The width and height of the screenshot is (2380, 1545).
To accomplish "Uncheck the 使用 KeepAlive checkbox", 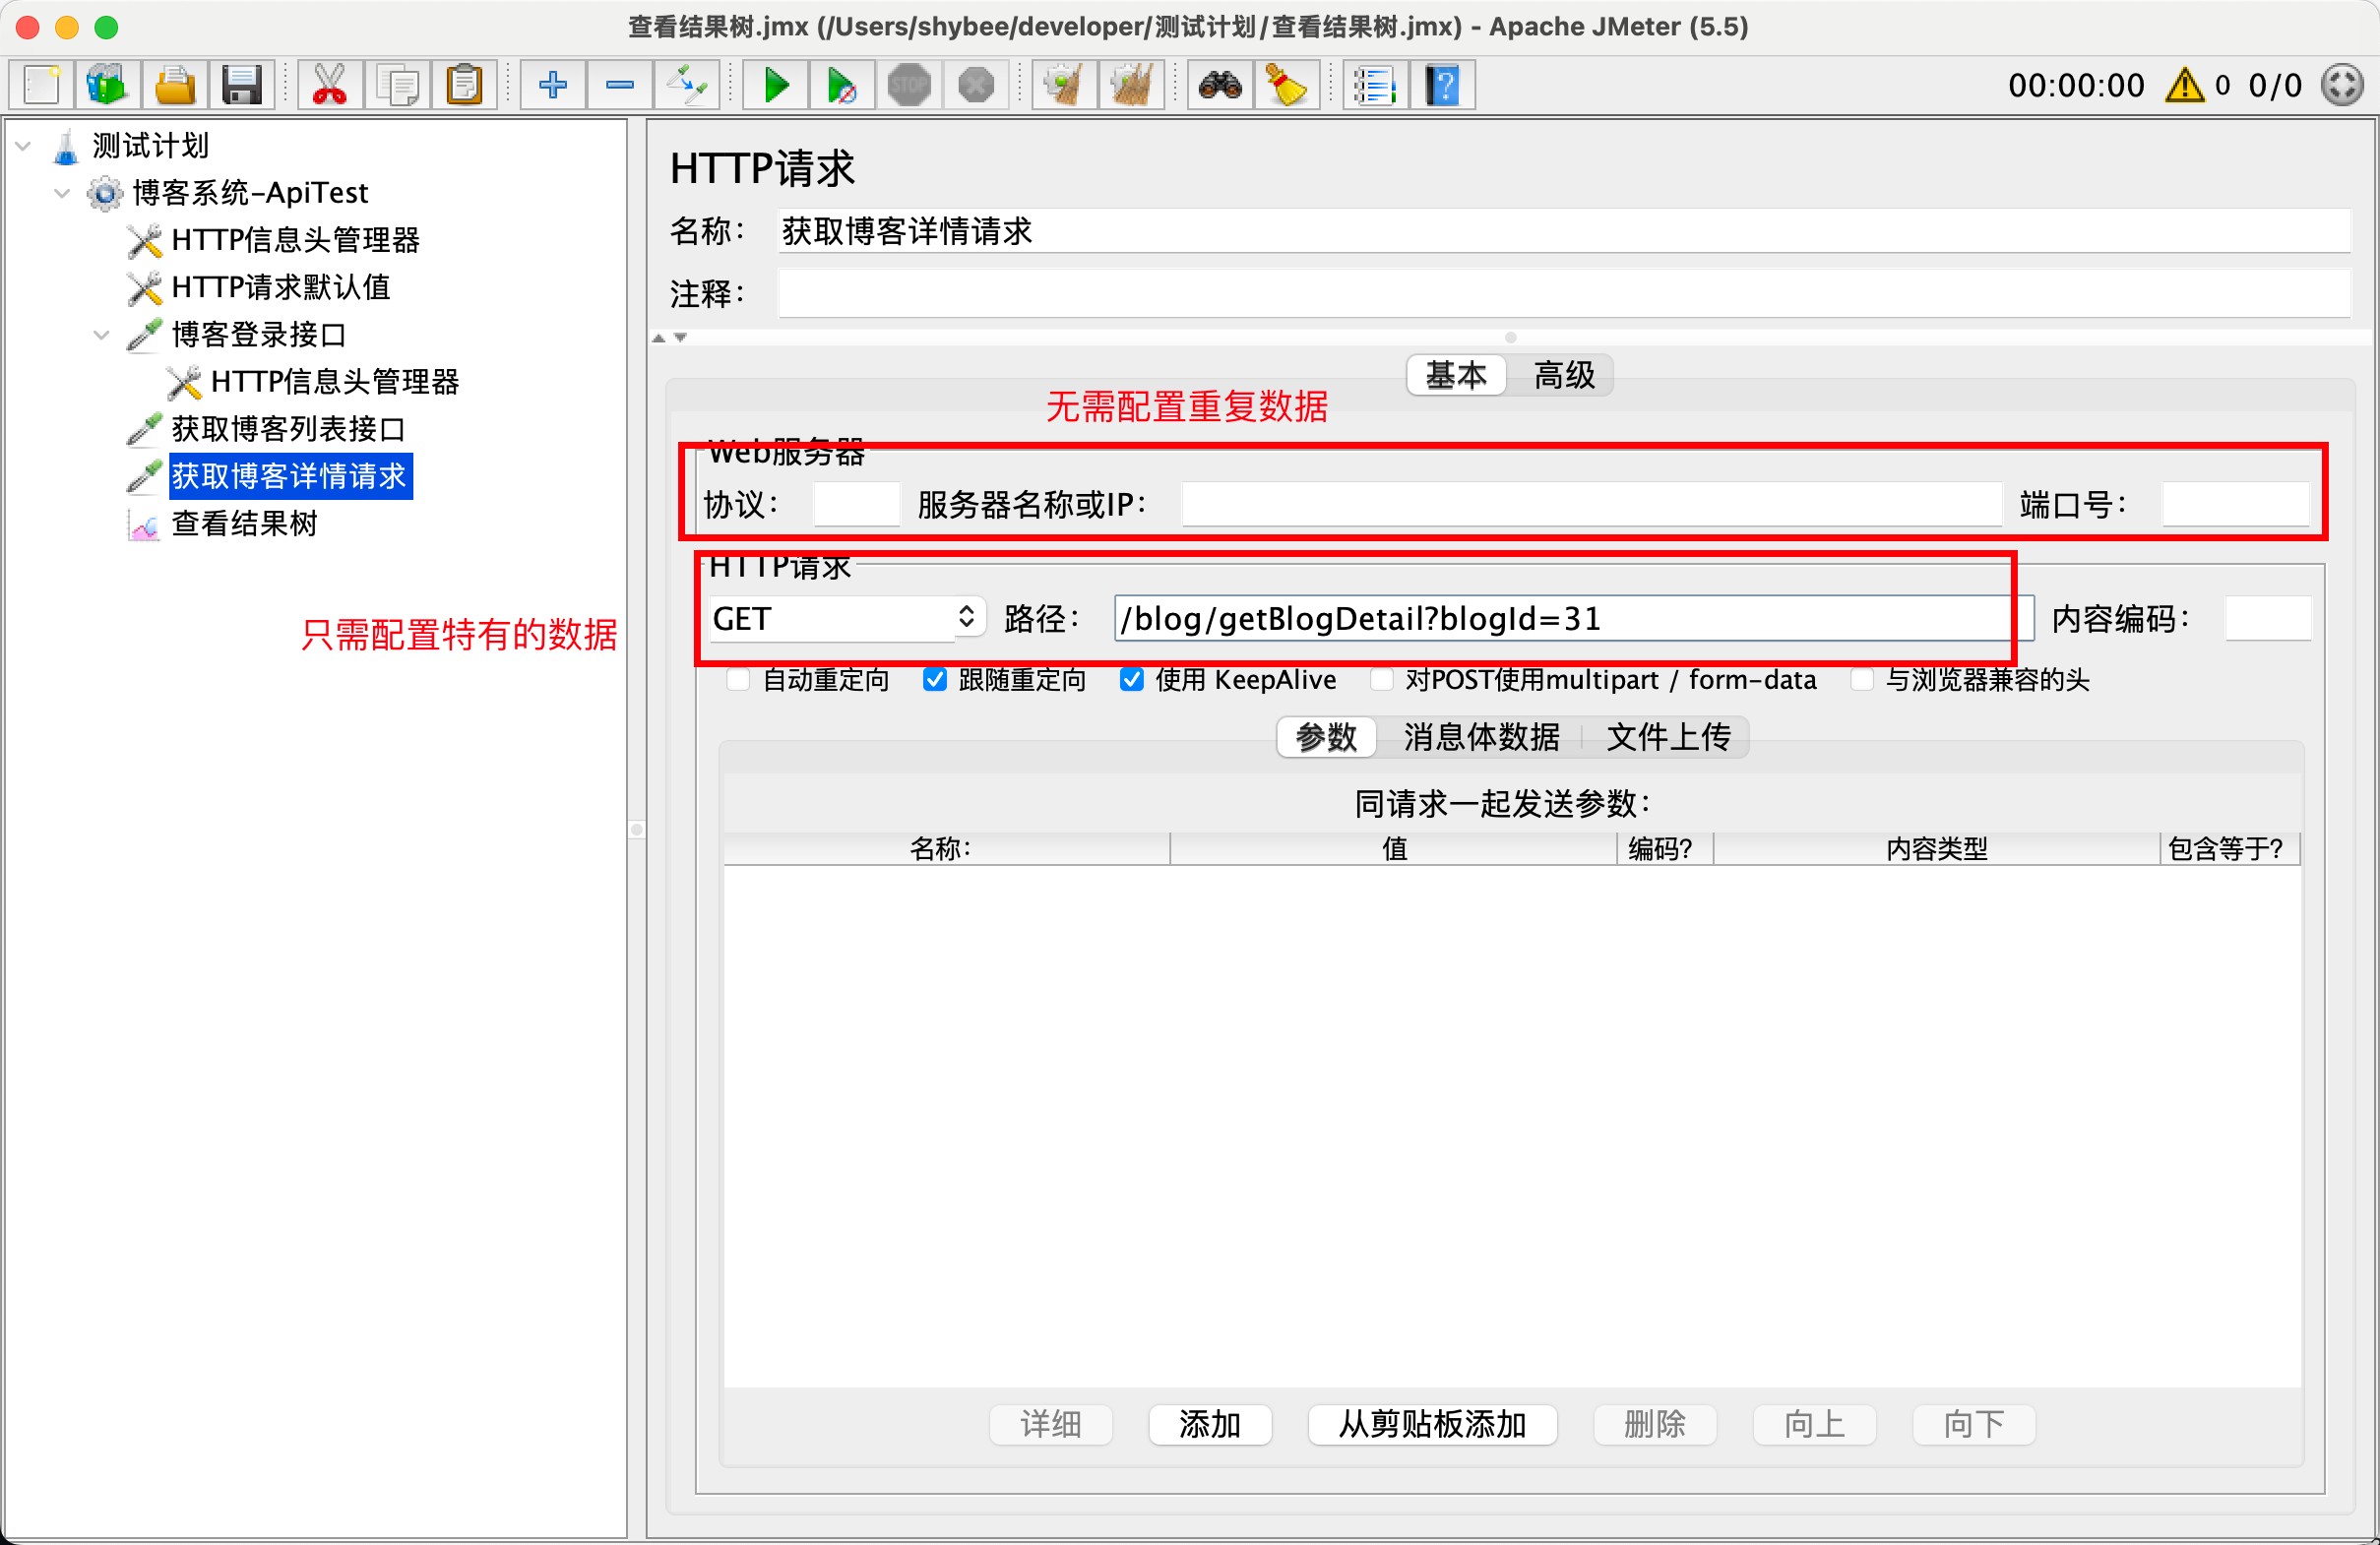I will click(x=1131, y=680).
